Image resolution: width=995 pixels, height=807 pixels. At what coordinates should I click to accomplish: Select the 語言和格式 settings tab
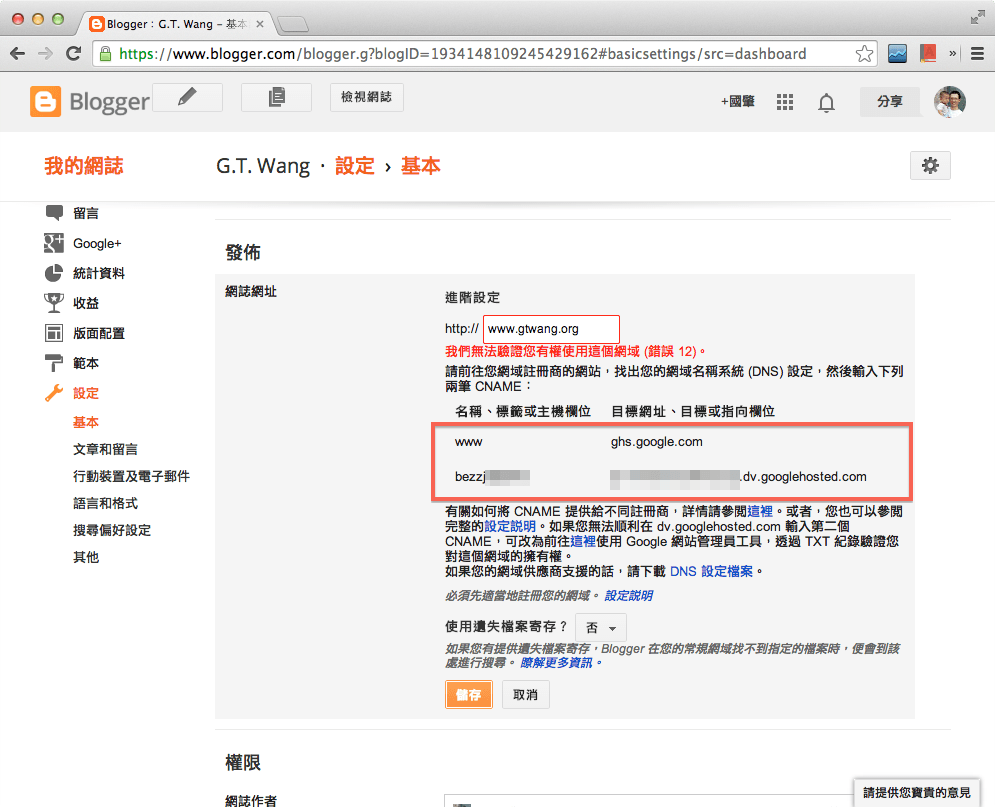click(104, 503)
